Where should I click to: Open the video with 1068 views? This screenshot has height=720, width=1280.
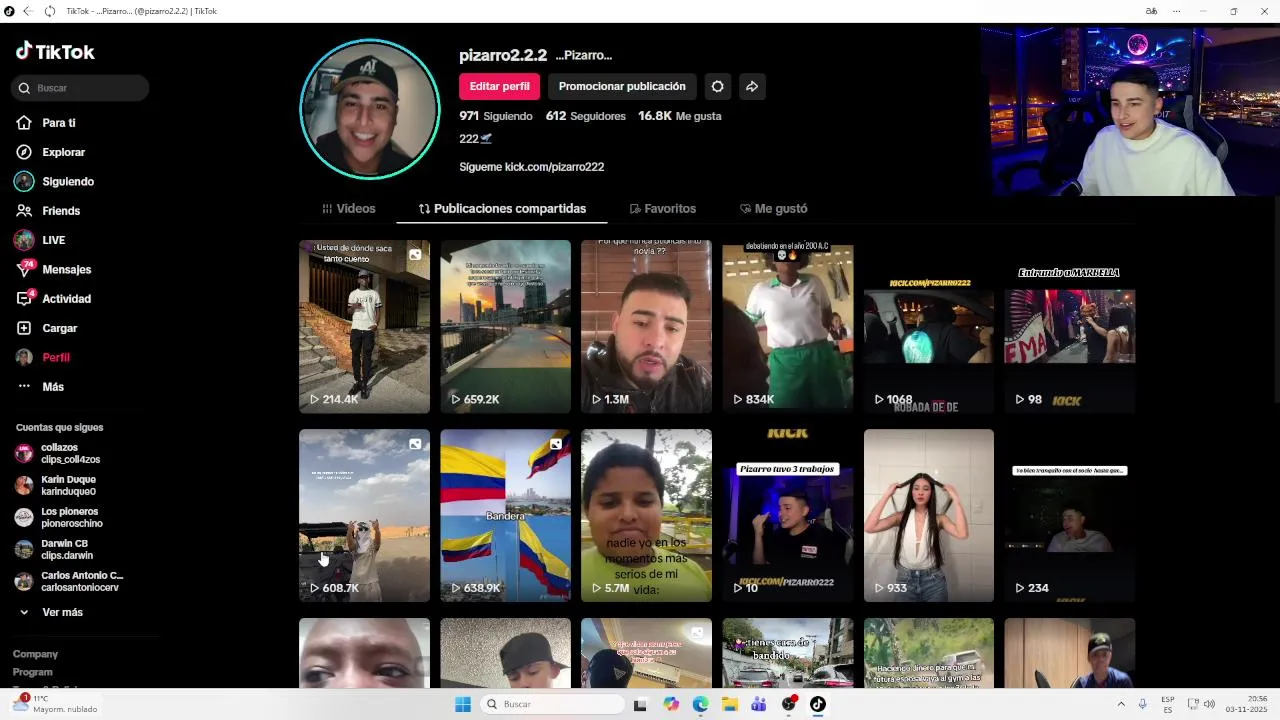[x=929, y=326]
